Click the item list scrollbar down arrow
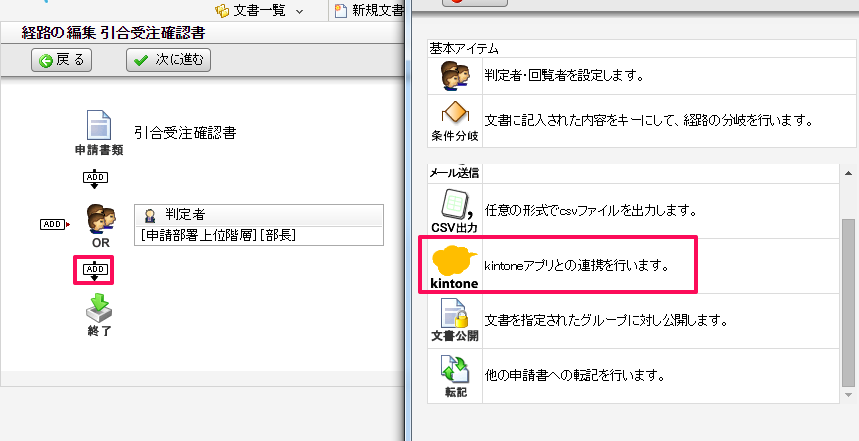This screenshot has width=859, height=441. tap(848, 394)
